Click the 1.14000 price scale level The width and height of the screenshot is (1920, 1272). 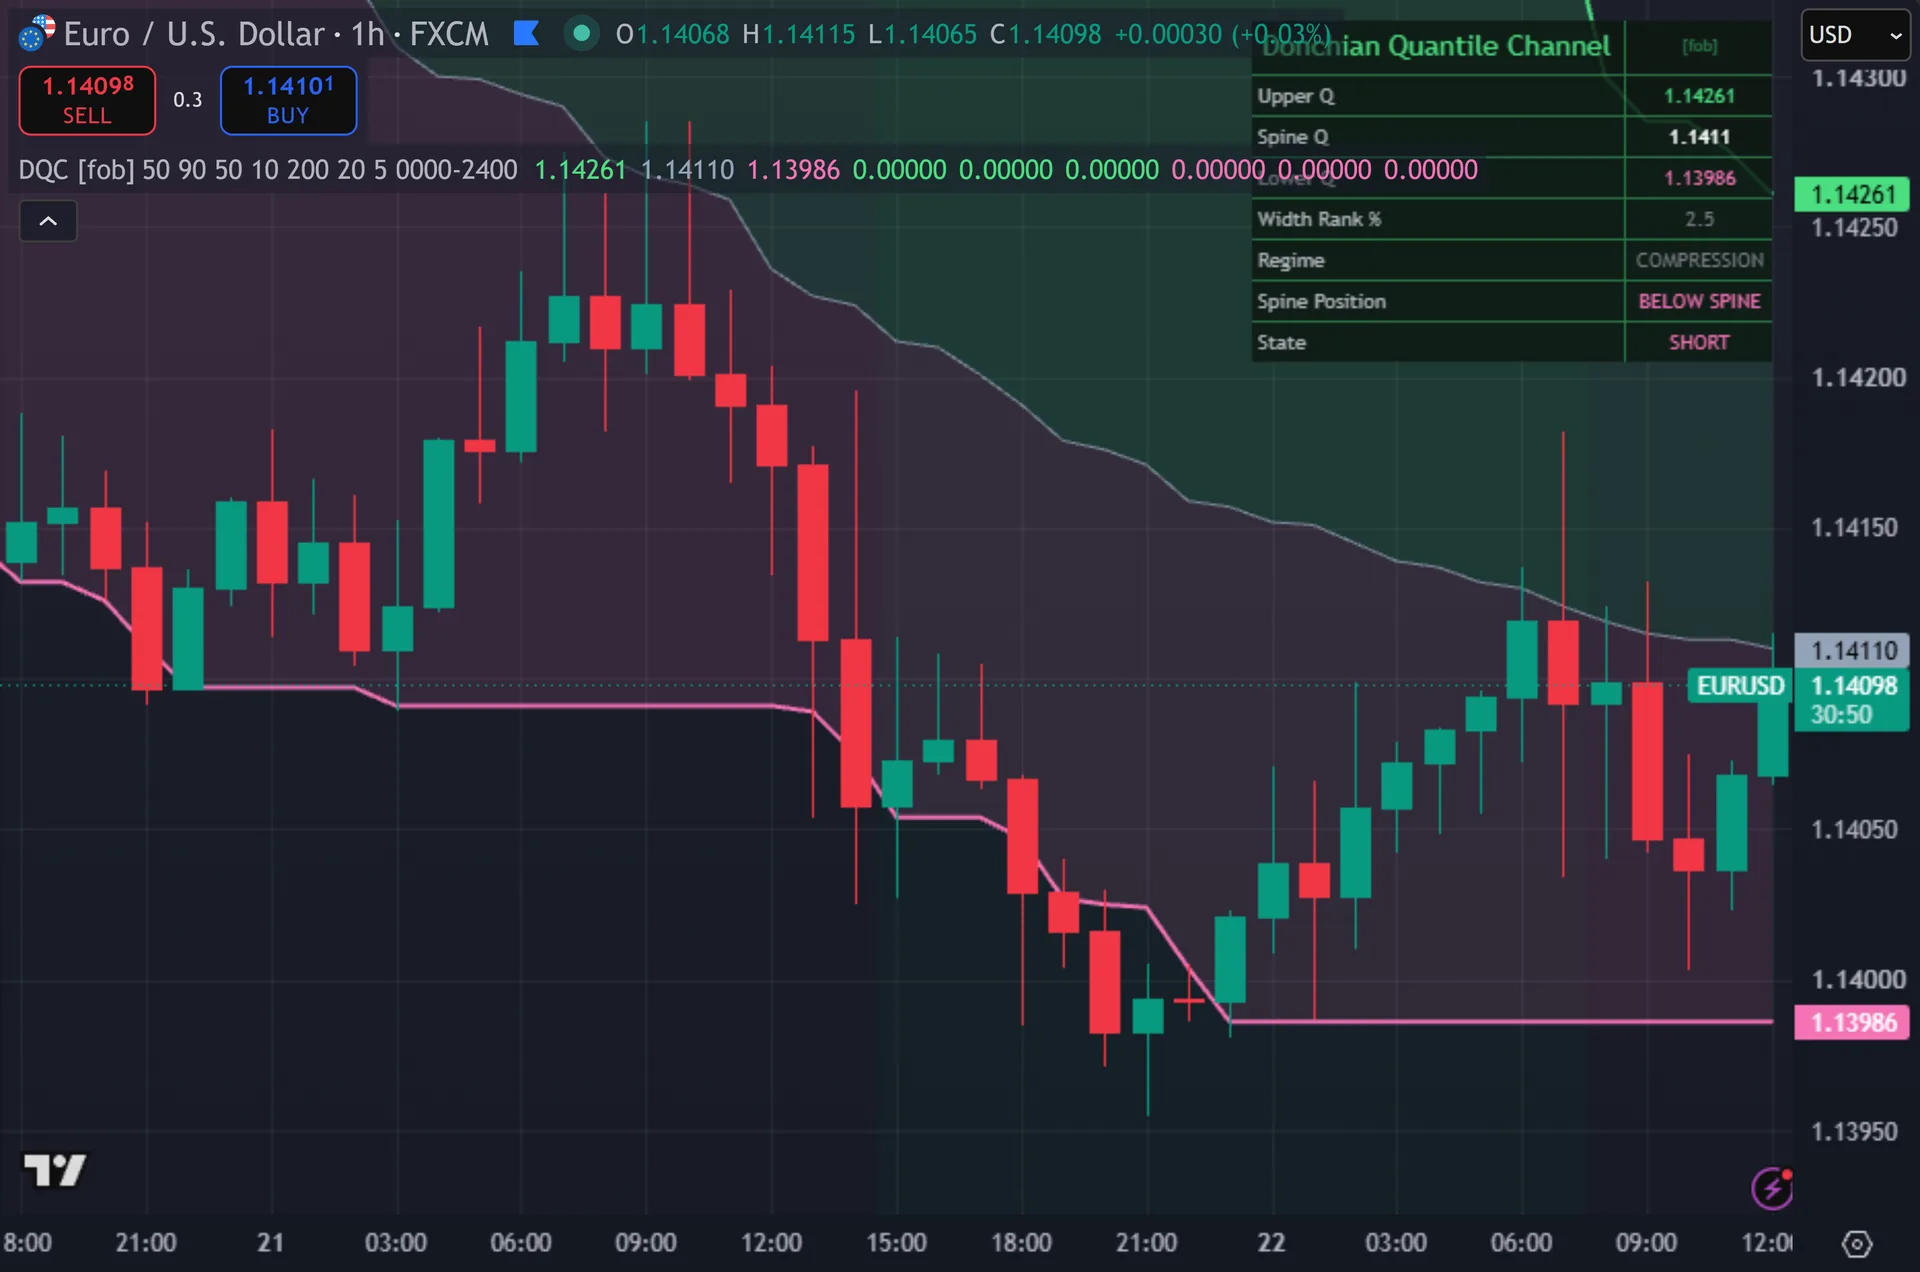coord(1858,980)
